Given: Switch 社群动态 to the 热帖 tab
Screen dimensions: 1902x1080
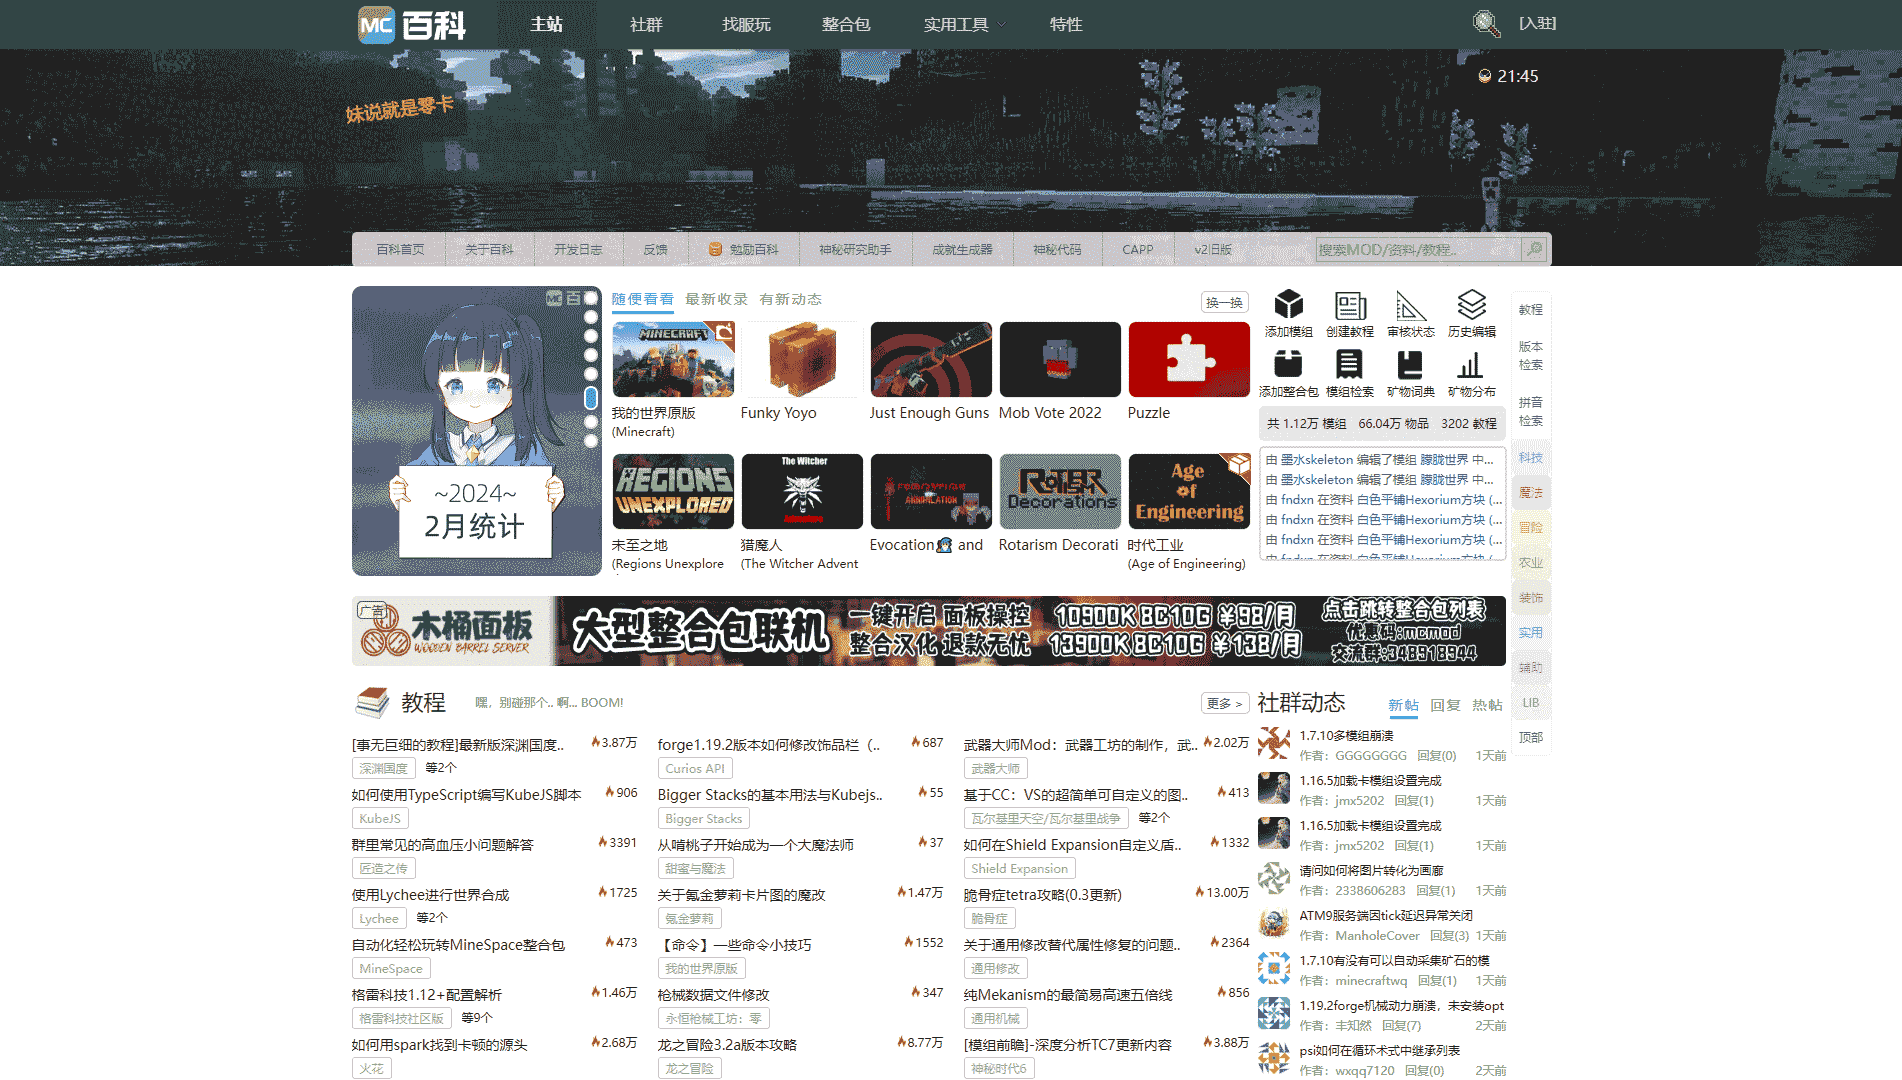Looking at the screenshot, I should pos(1487,705).
